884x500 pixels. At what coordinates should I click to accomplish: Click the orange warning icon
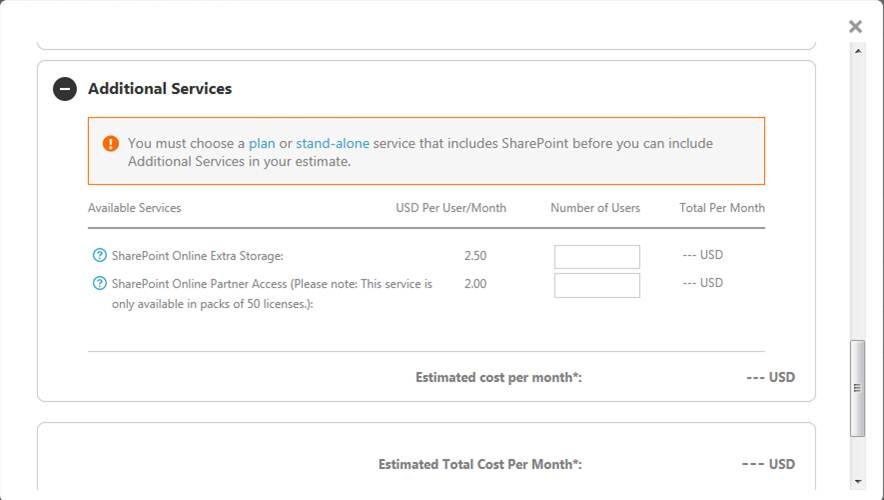[x=111, y=144]
